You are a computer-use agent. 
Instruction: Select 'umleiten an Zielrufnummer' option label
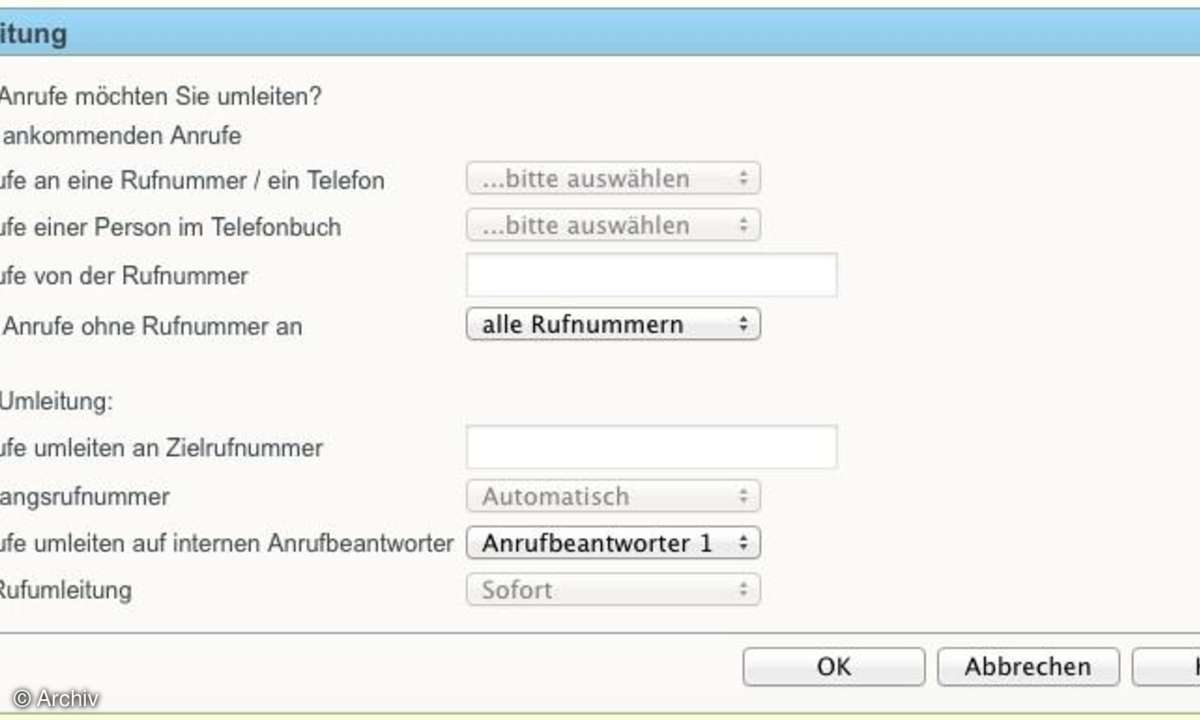tap(161, 447)
